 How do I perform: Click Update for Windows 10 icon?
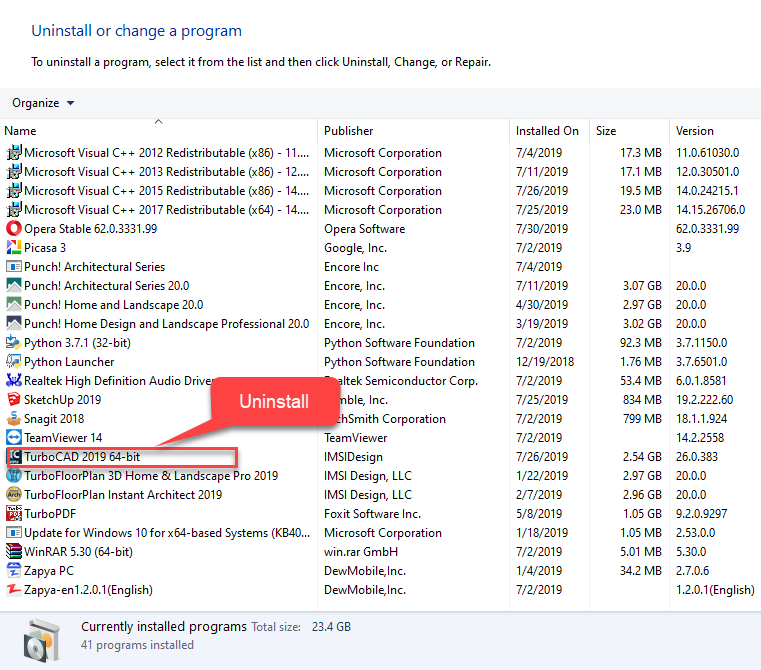(x=14, y=532)
